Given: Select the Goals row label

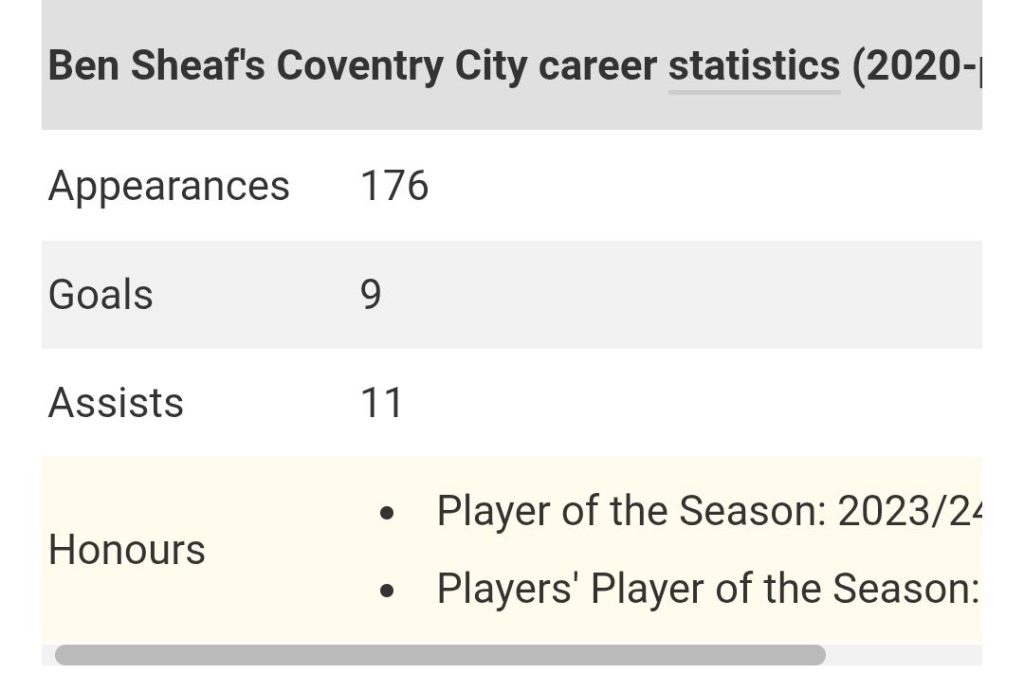Looking at the screenshot, I should coord(101,295).
